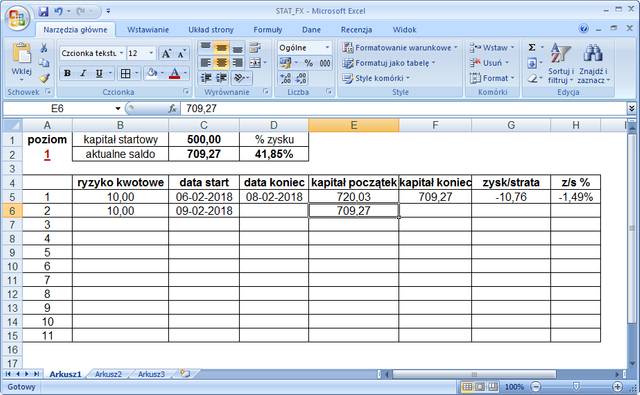
Task: Open the Formuły tab
Action: [x=267, y=30]
